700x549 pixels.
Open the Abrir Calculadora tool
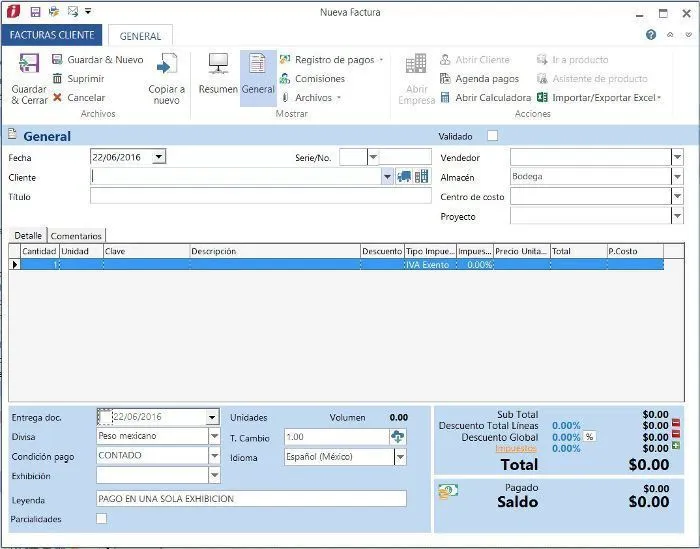[446, 98]
